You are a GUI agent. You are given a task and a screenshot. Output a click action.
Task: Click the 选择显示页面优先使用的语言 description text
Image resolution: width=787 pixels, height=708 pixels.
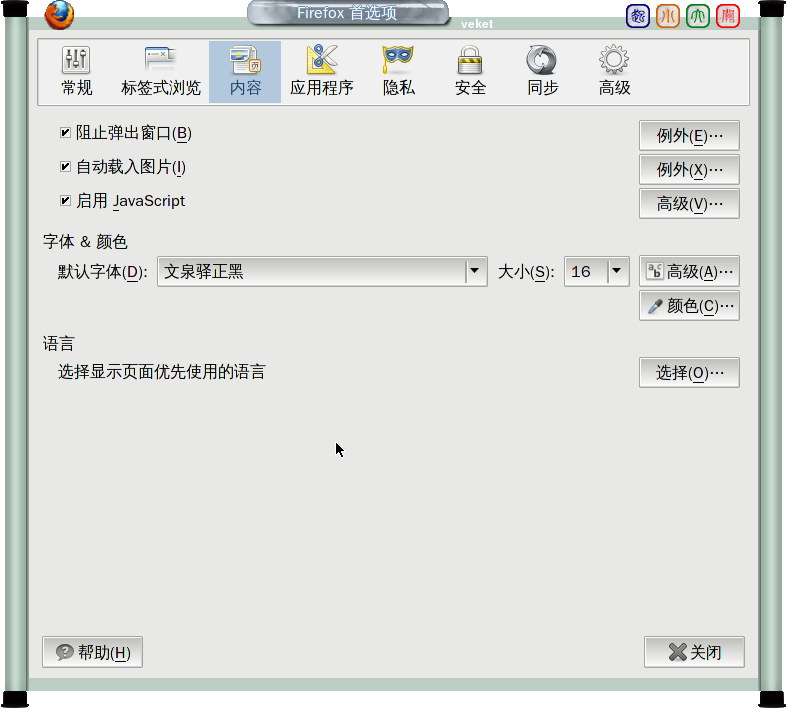(x=161, y=372)
